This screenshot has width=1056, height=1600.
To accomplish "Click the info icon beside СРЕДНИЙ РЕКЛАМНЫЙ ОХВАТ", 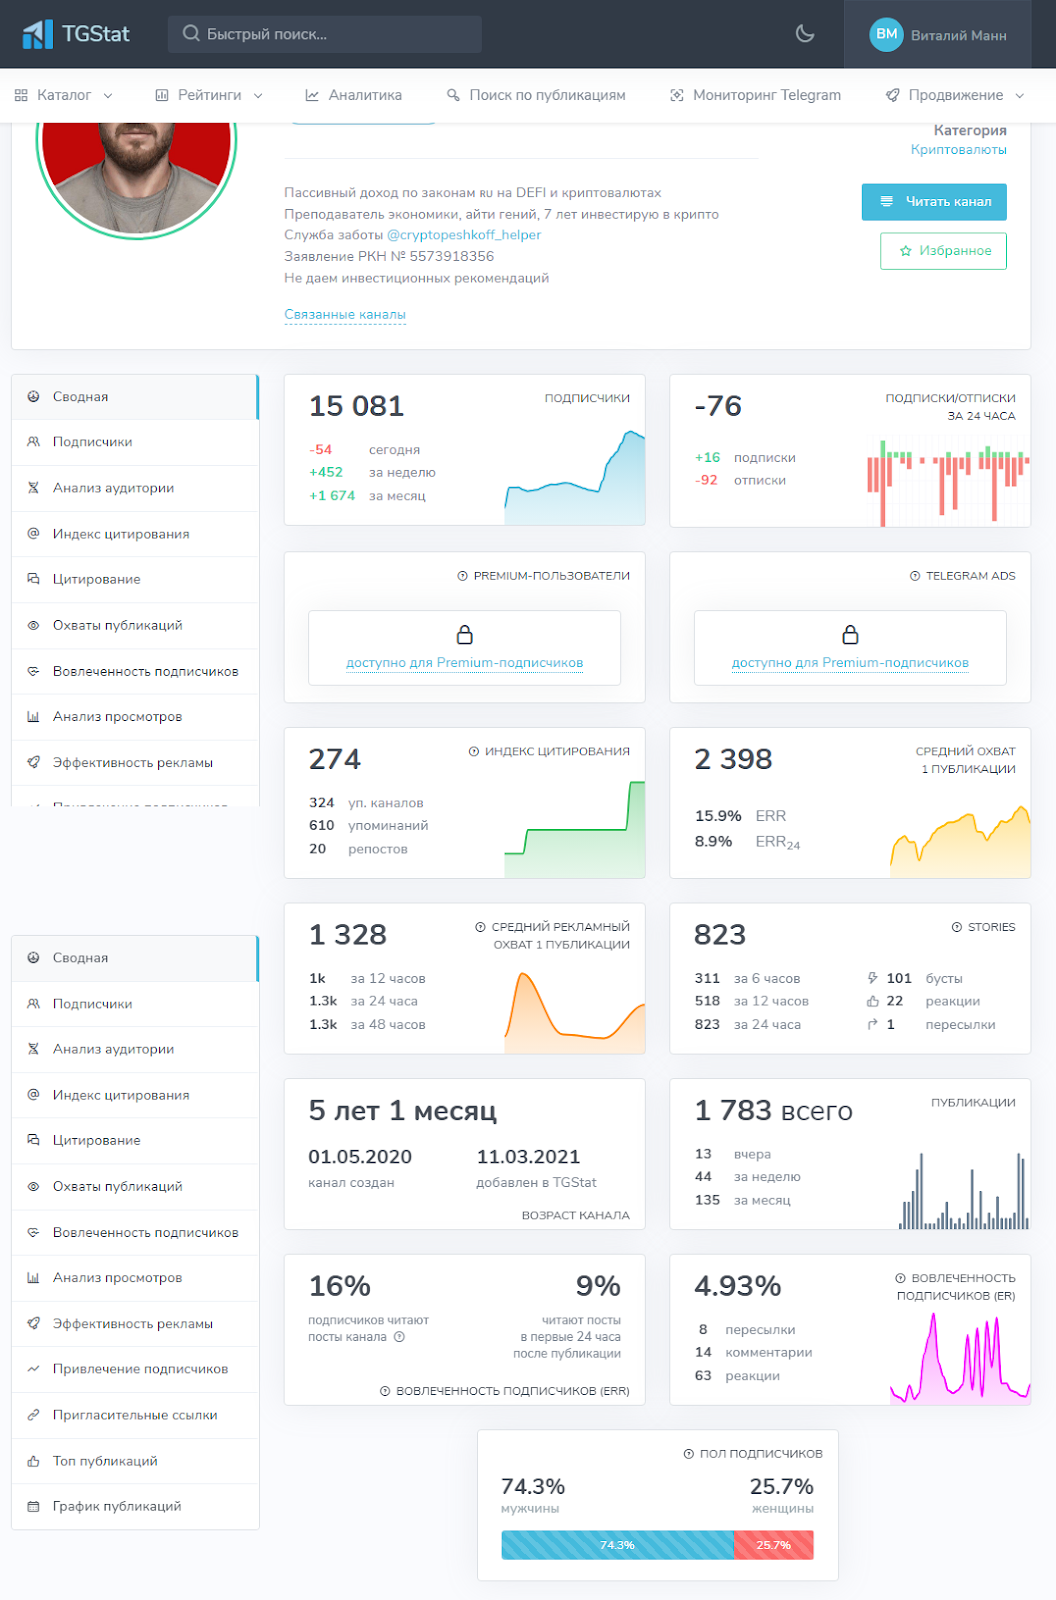I will point(481,928).
